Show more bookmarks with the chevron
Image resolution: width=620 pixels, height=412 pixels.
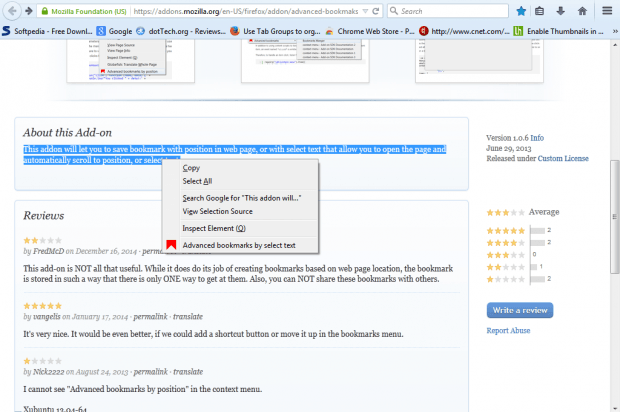point(615,31)
